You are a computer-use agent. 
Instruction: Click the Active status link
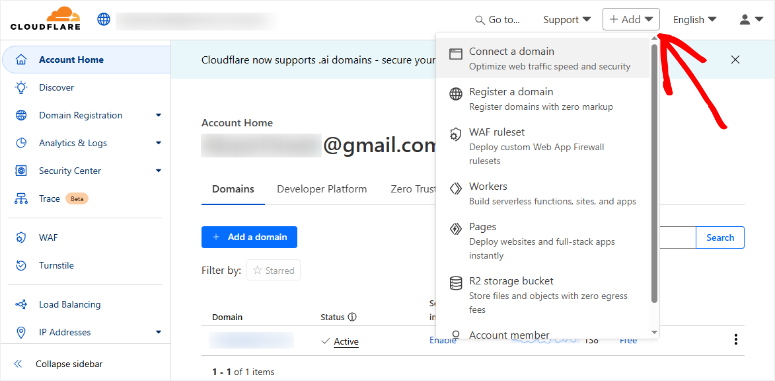click(346, 341)
